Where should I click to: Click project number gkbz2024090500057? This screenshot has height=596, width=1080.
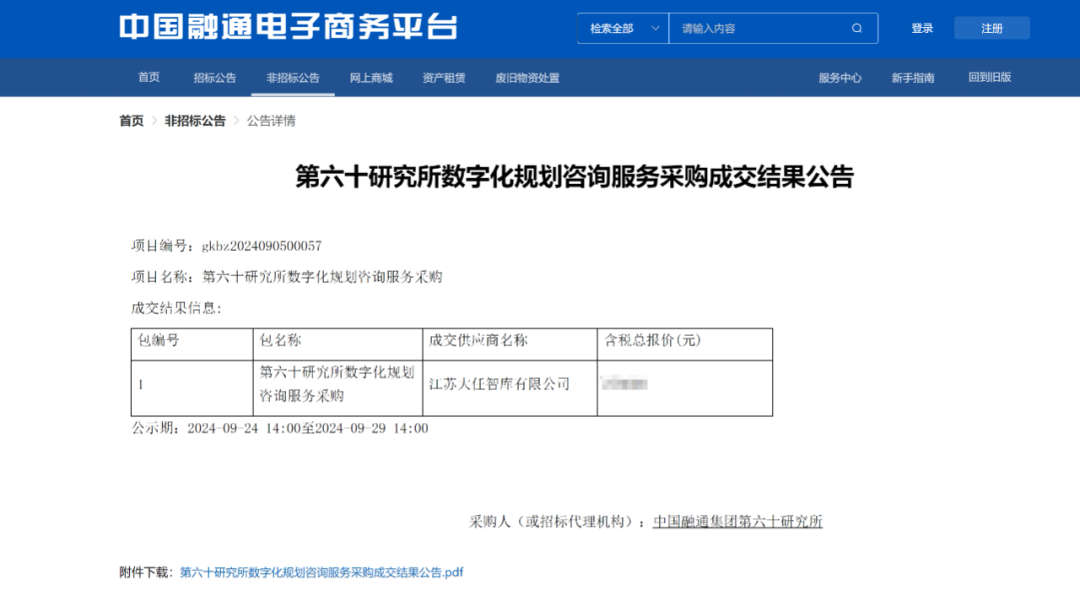coord(262,246)
